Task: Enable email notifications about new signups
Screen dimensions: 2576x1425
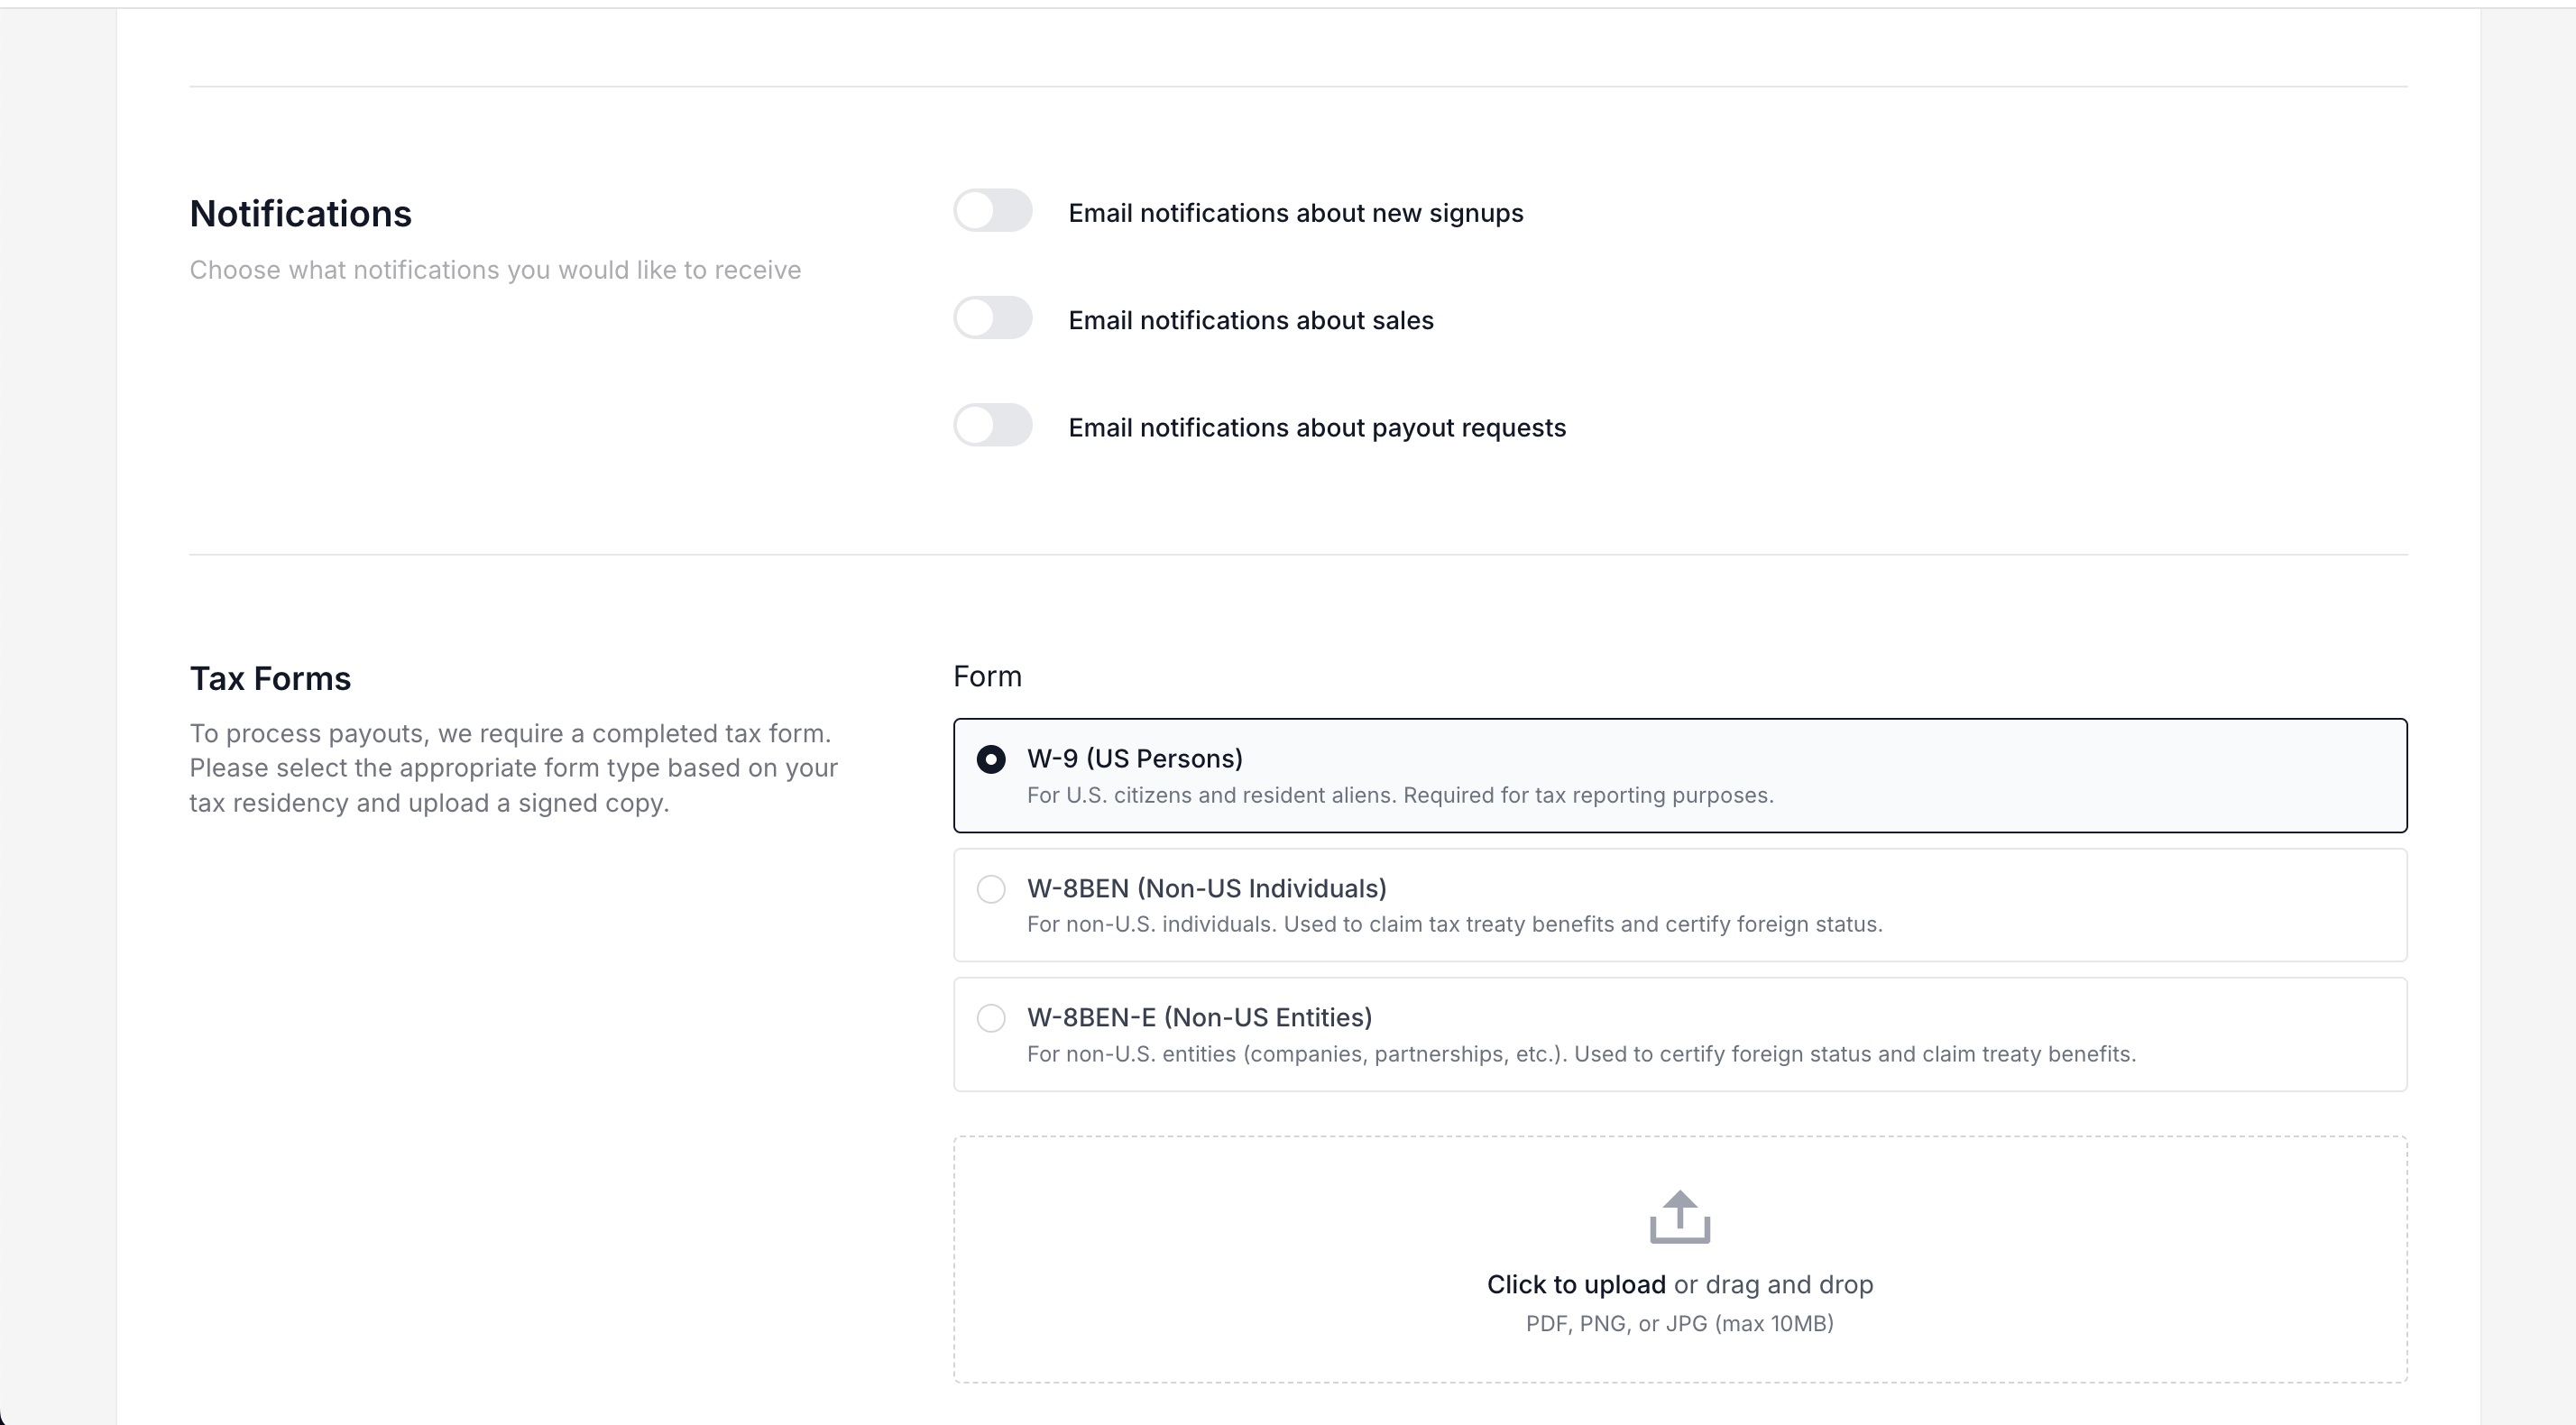Action: (992, 210)
